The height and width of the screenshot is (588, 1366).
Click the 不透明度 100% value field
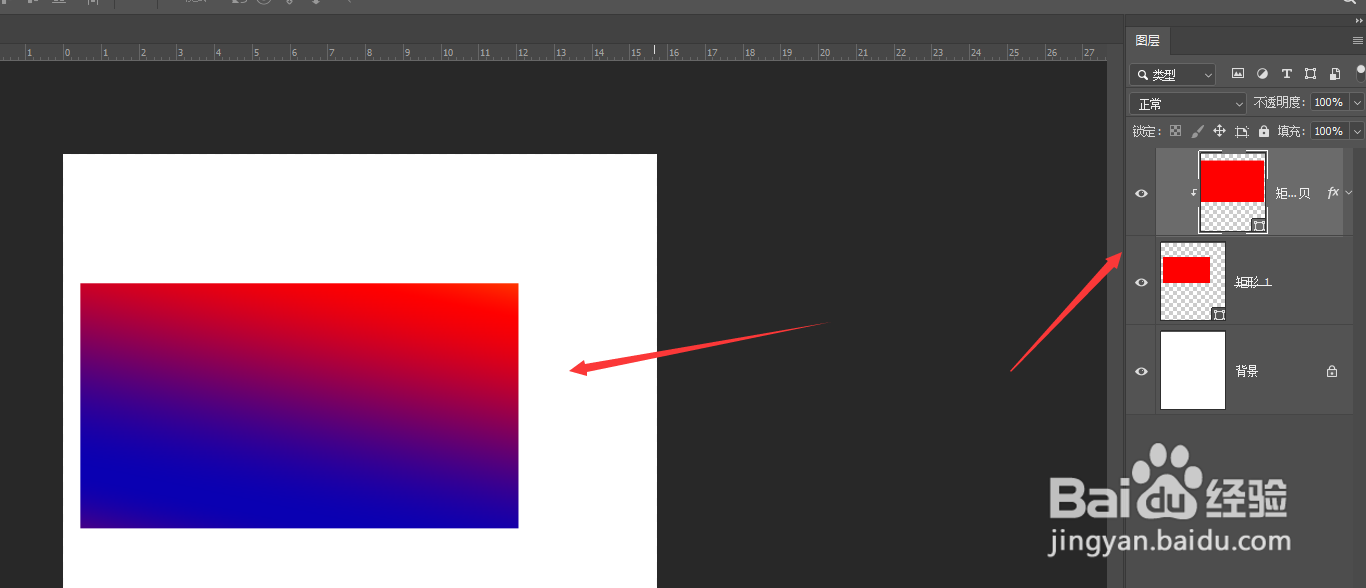1329,102
